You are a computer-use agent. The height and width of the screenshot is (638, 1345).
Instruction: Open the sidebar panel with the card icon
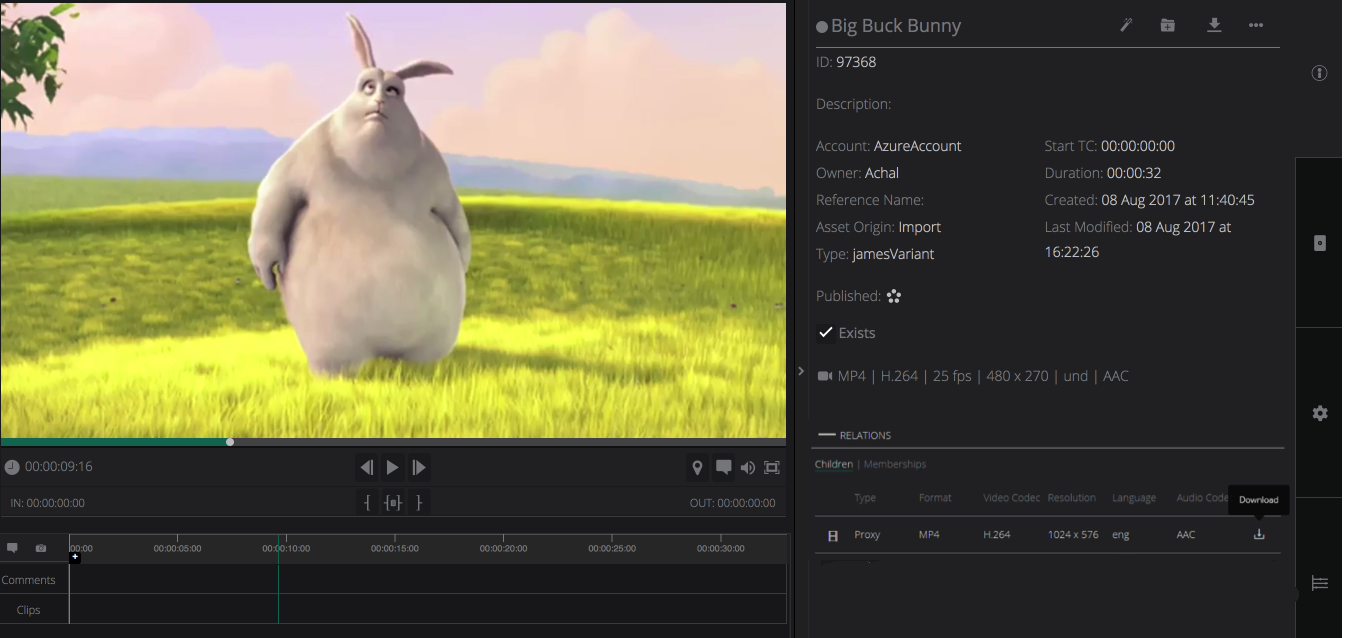(x=1320, y=243)
